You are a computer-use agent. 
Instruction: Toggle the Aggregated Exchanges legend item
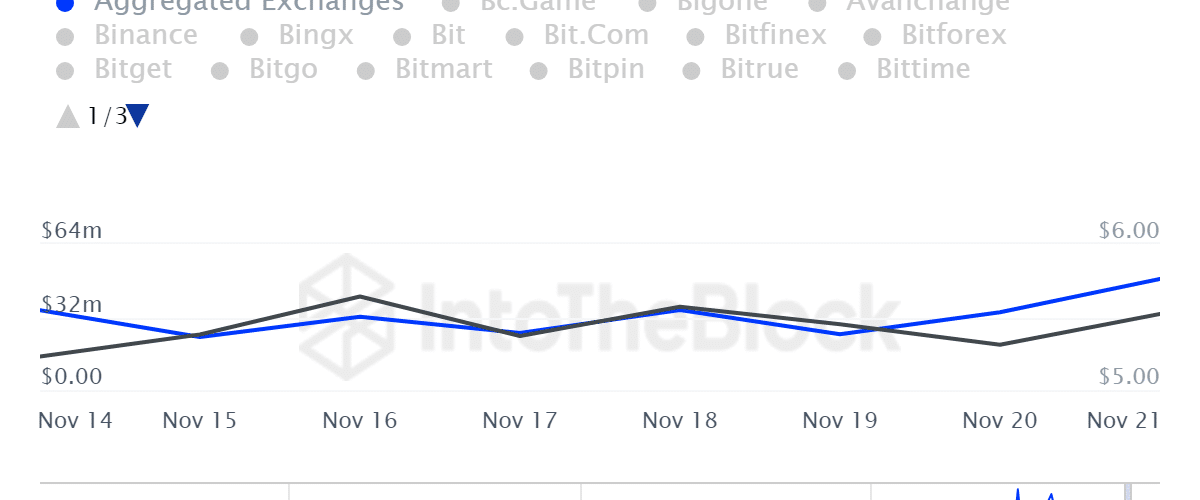[249, 4]
